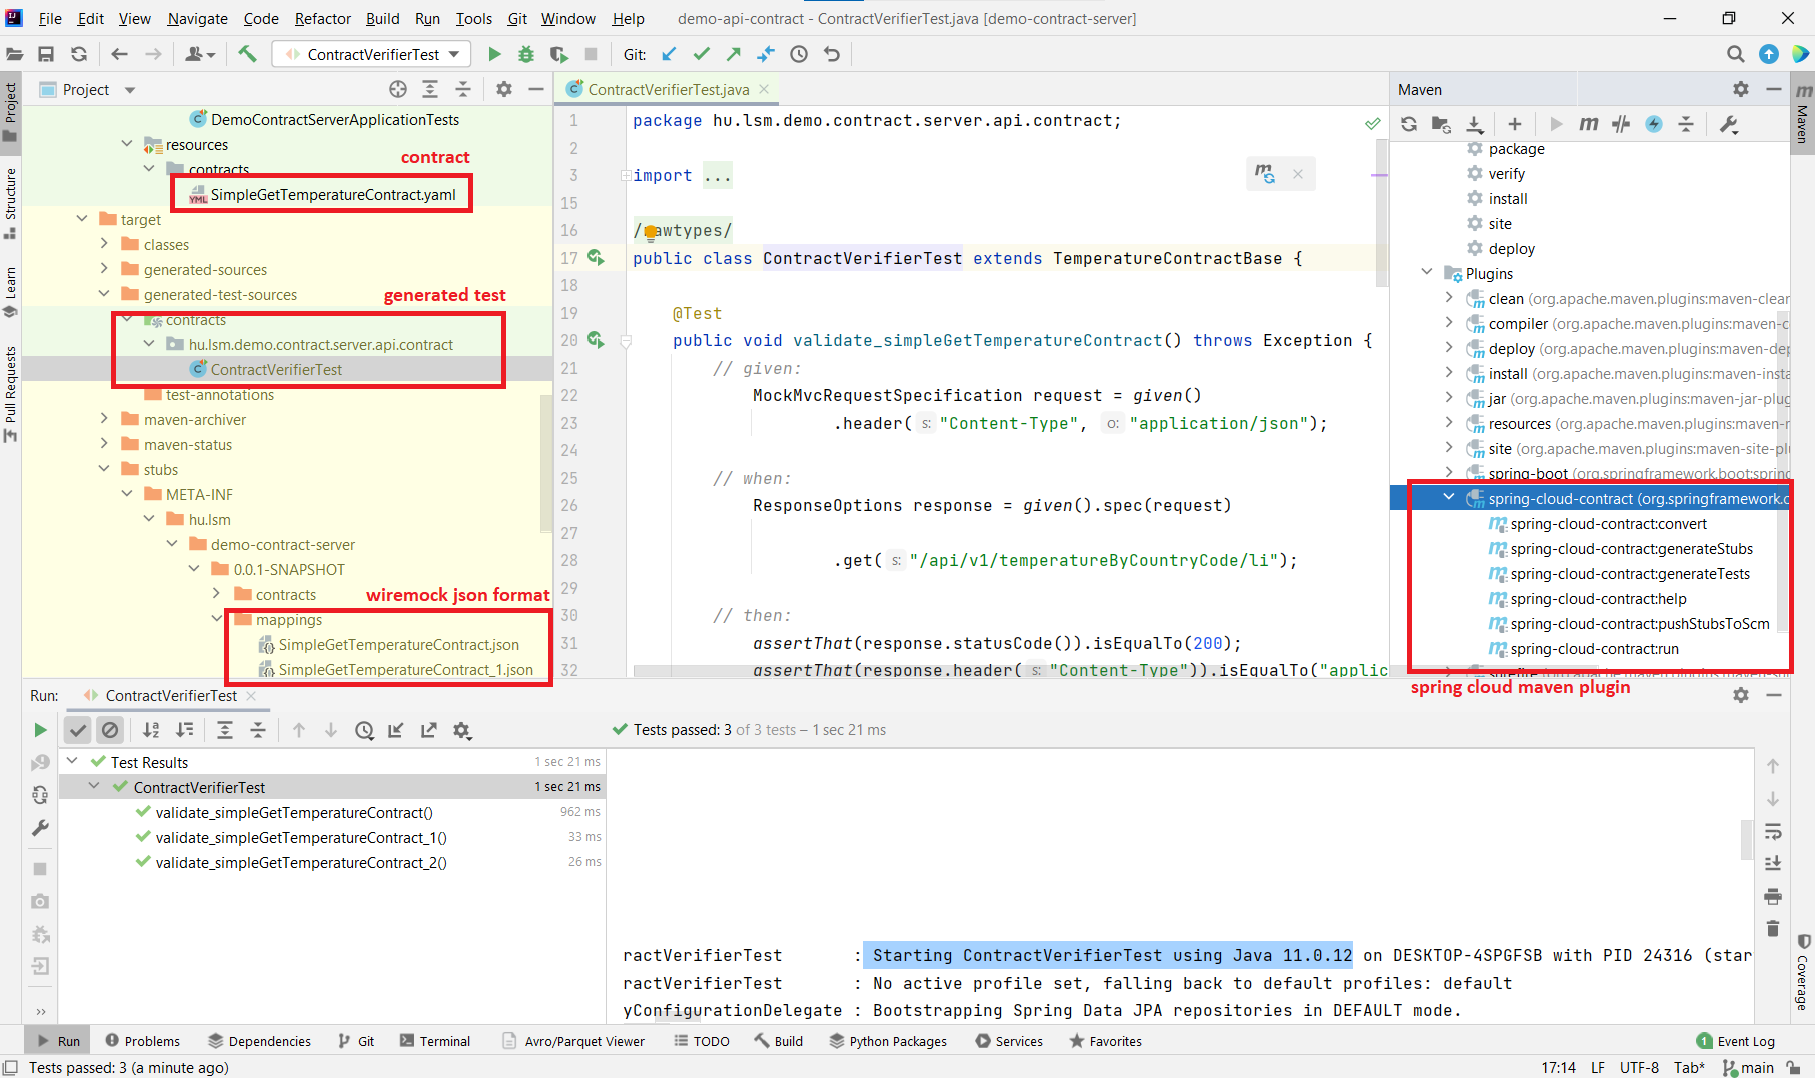1815x1078 pixels.
Task: Select SimpleGetTemperatureContract.yaml file
Action: 332,194
